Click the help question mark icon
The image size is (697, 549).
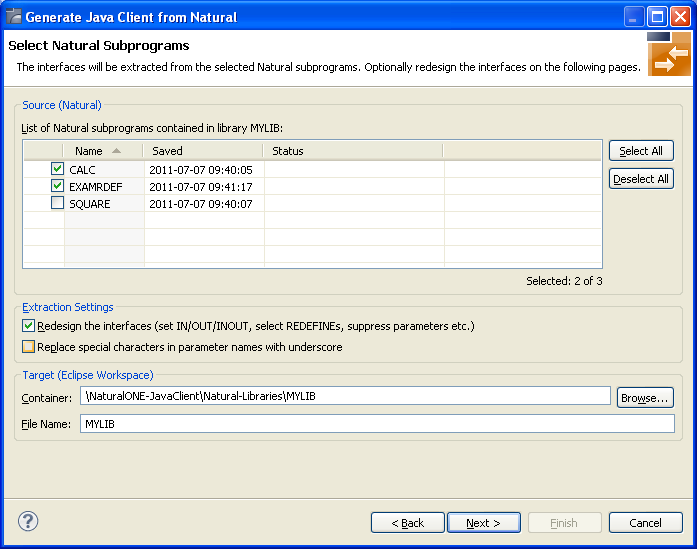pos(28,521)
